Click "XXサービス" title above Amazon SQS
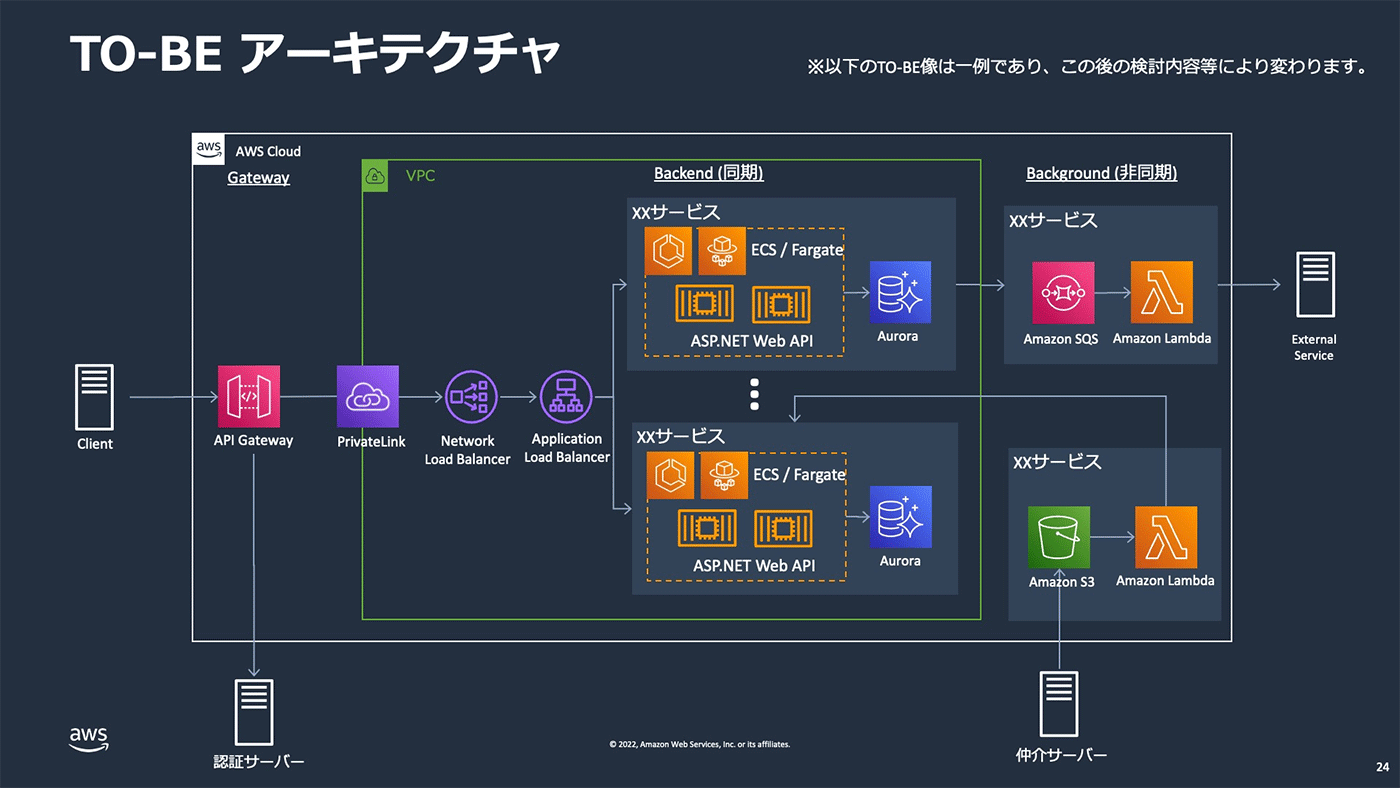This screenshot has height=788, width=1400. pos(1053,220)
